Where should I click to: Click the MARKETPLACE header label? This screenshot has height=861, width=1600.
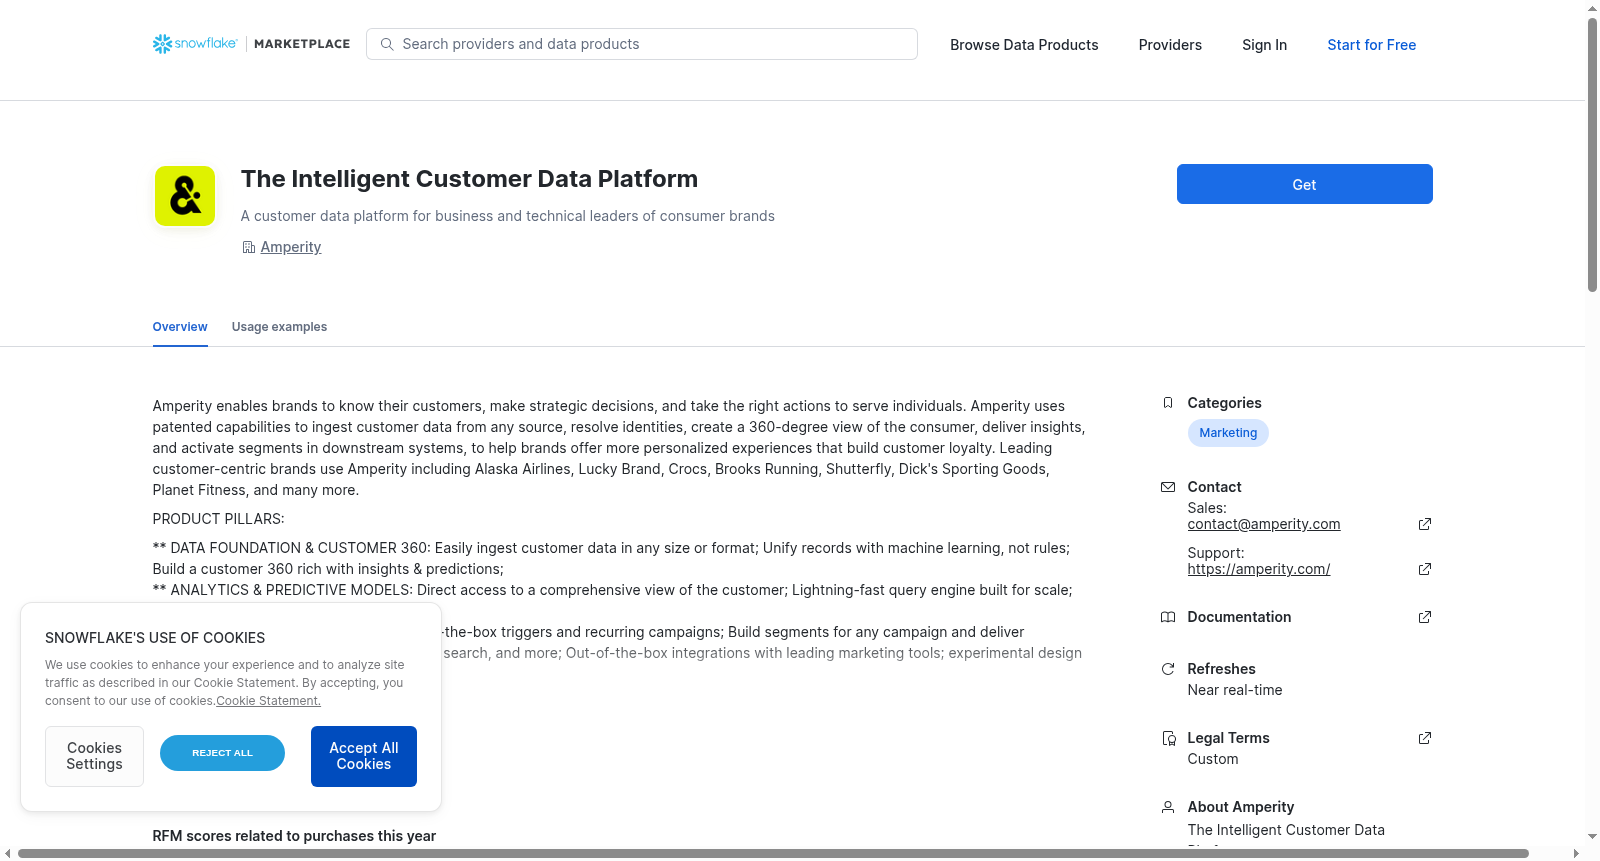[x=302, y=44]
